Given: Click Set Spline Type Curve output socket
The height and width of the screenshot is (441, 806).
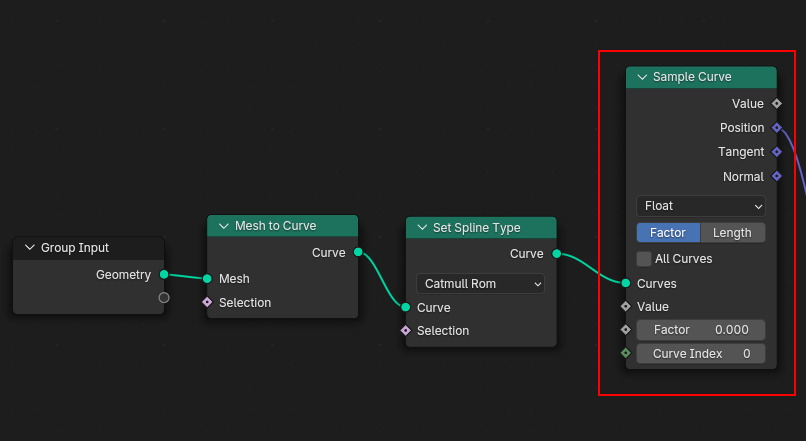Looking at the screenshot, I should point(557,253).
